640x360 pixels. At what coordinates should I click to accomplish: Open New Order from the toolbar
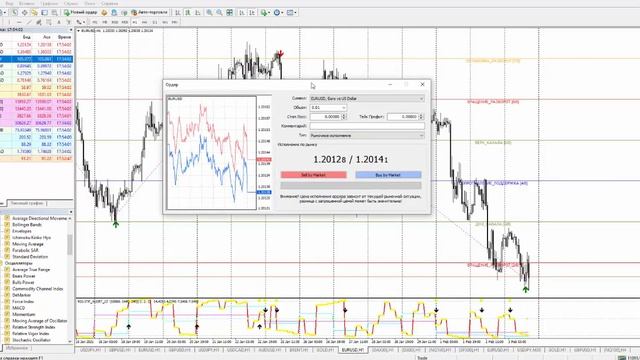(81, 13)
